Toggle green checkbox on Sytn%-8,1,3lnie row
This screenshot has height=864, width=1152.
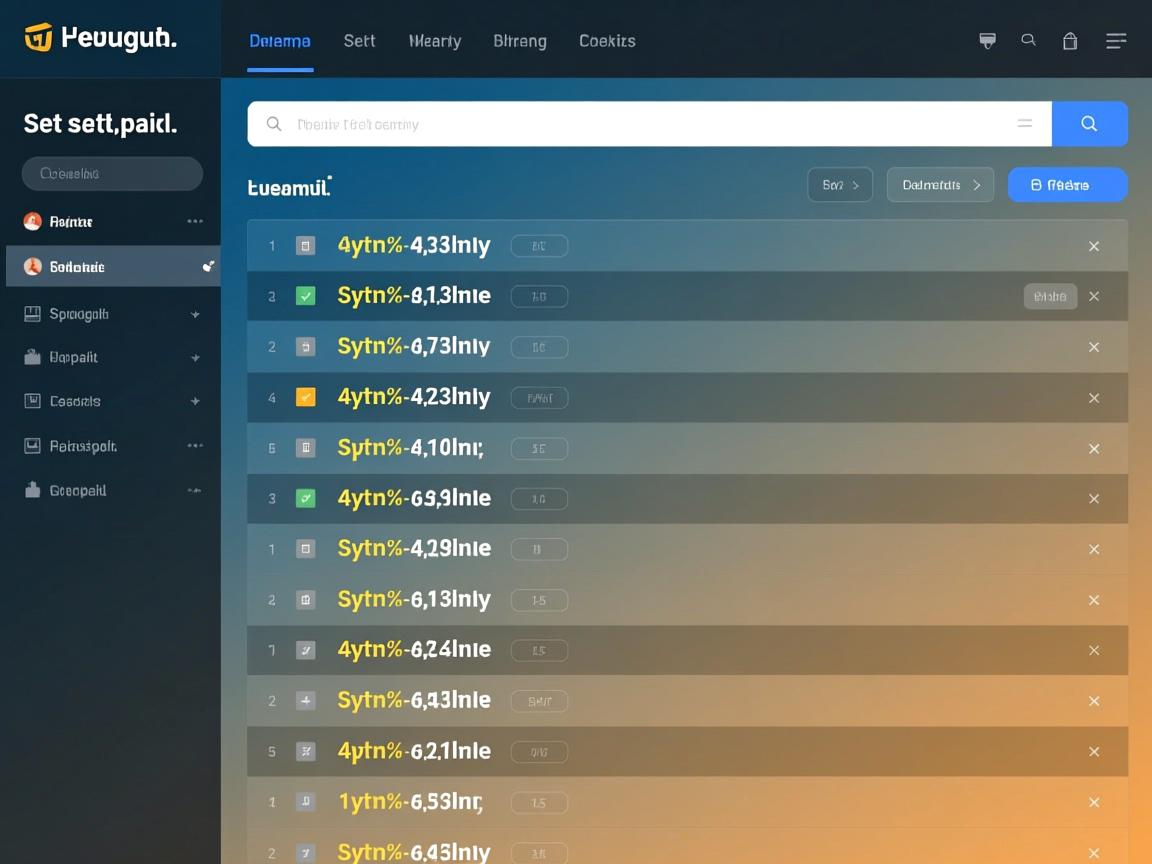point(305,296)
